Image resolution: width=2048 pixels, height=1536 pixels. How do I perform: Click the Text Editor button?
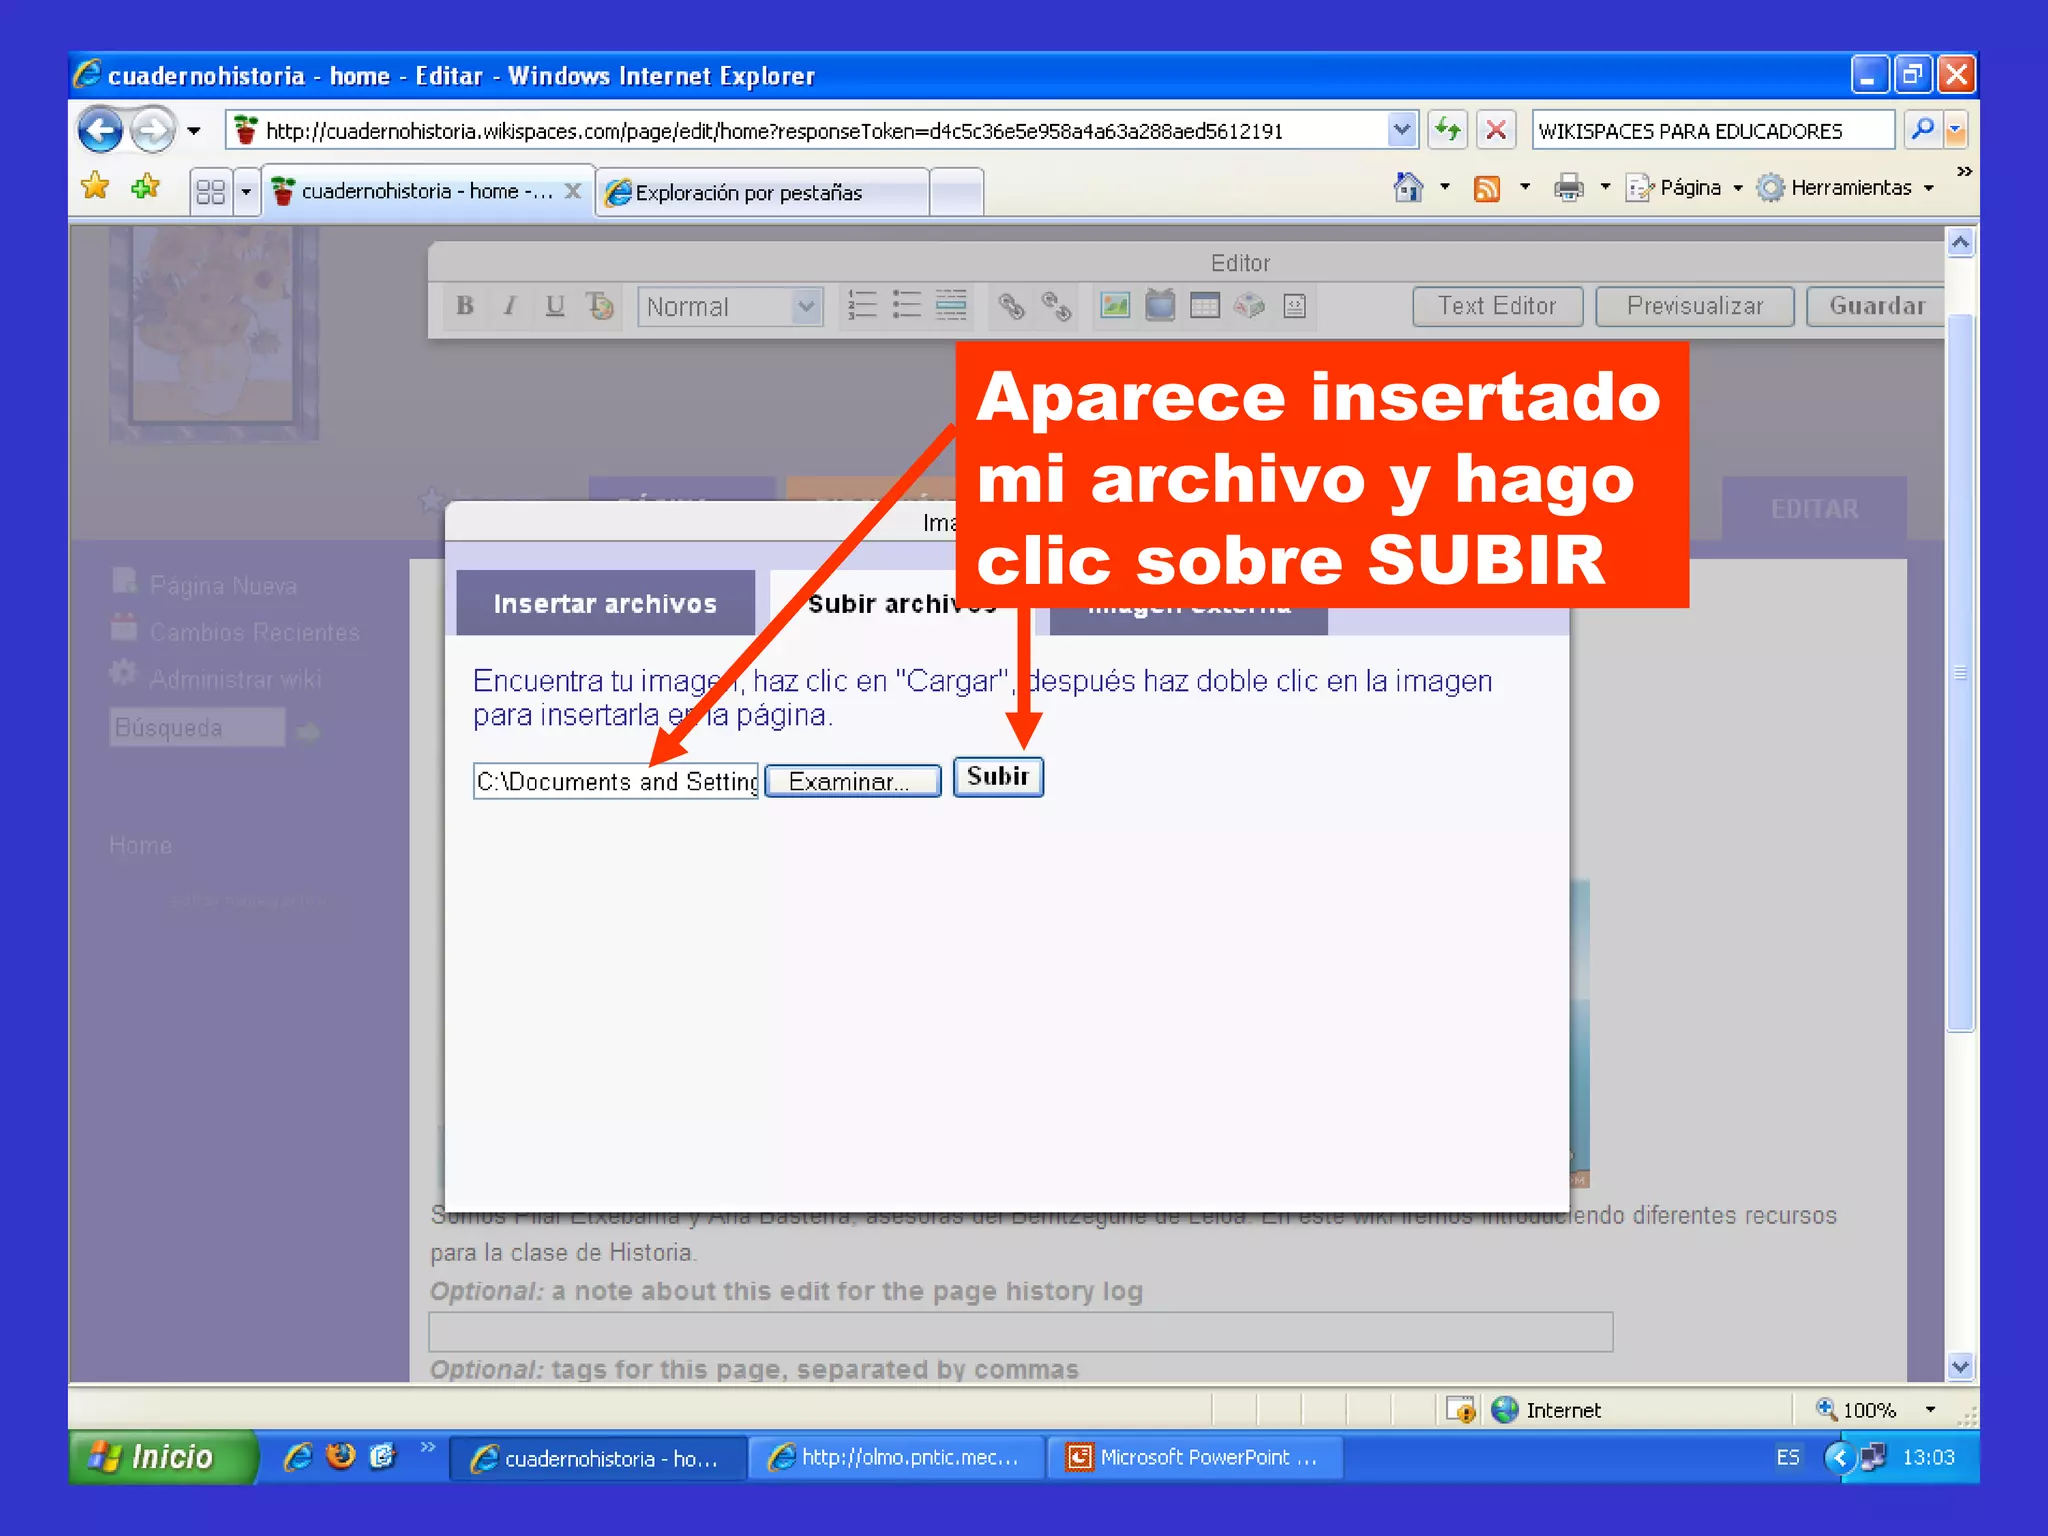pos(1497,306)
